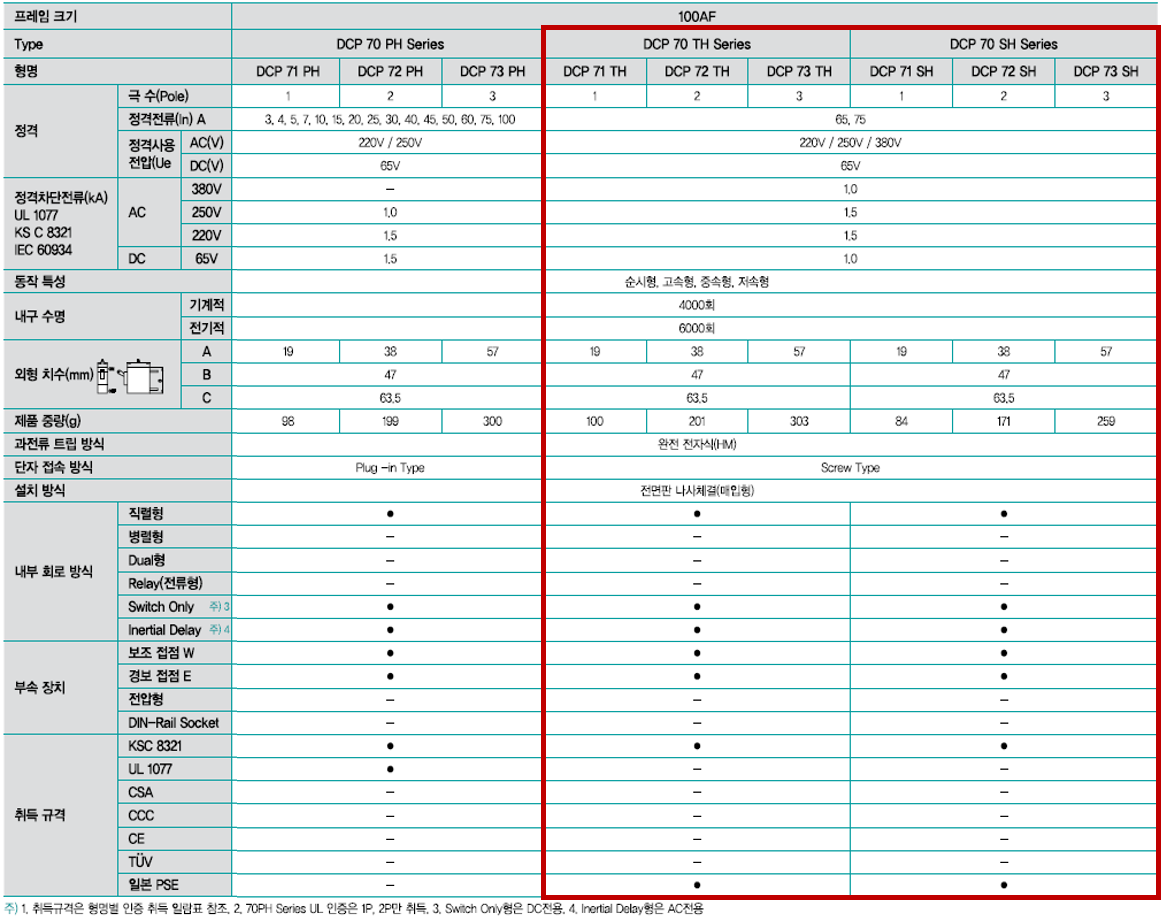This screenshot has height=921, width=1161.
Task: Select the 전면판 나사체결(매입형) installation cell
Action: tap(696, 491)
